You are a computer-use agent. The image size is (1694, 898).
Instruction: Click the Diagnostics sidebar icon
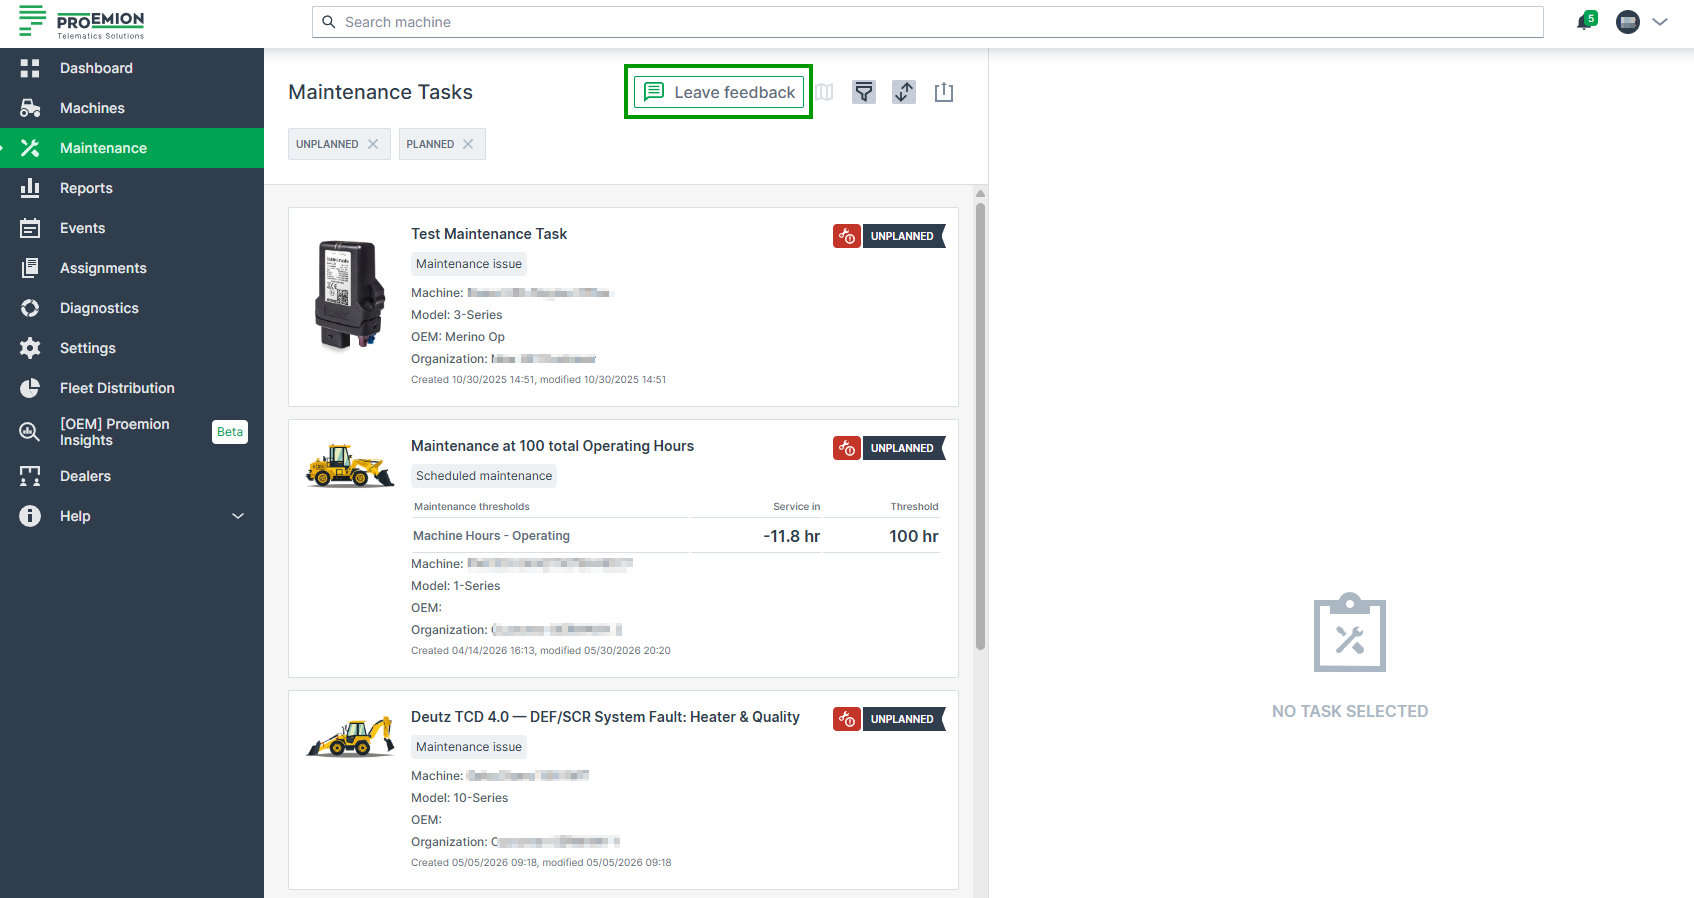click(30, 308)
